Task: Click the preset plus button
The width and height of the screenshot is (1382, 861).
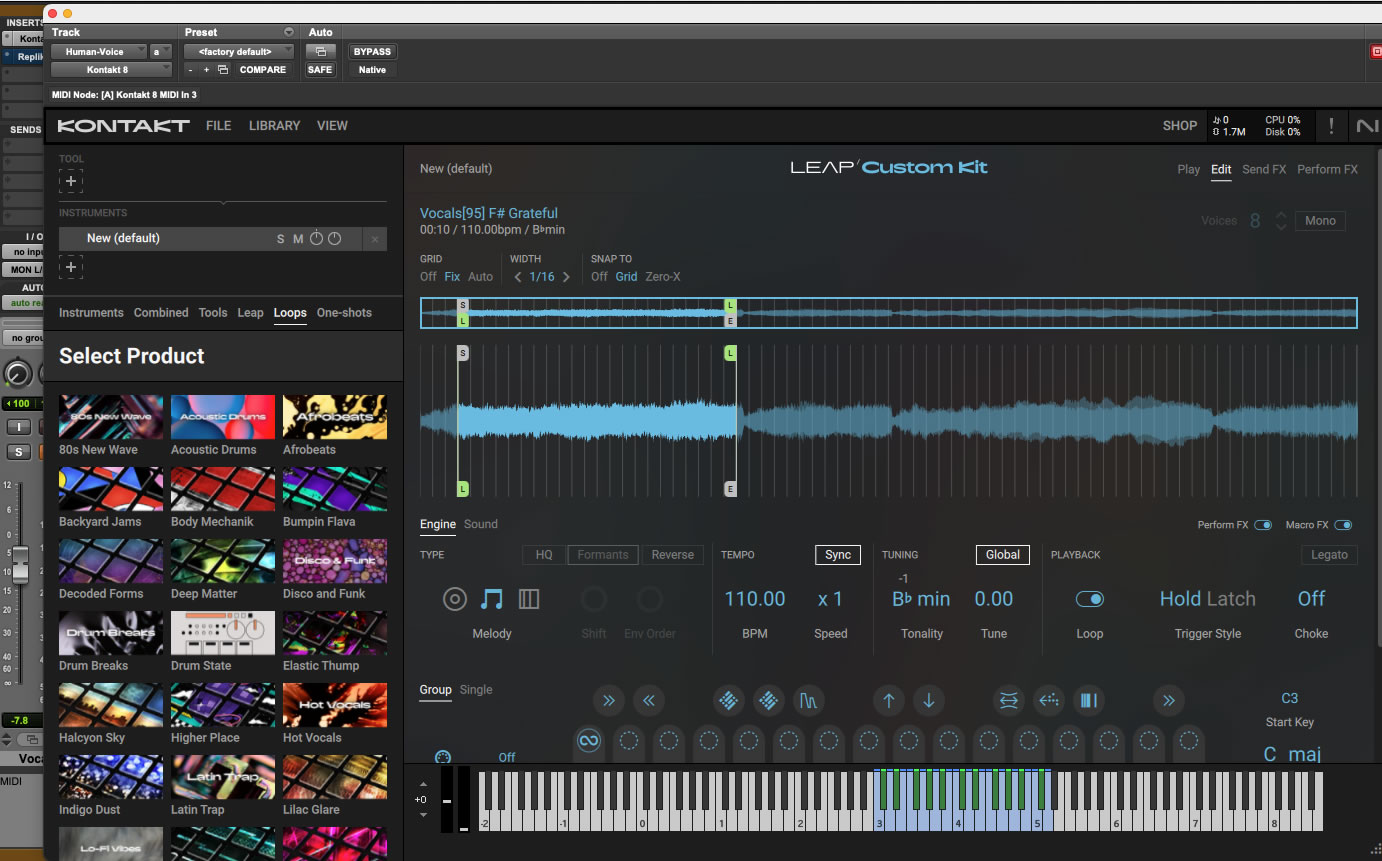Action: [x=207, y=70]
